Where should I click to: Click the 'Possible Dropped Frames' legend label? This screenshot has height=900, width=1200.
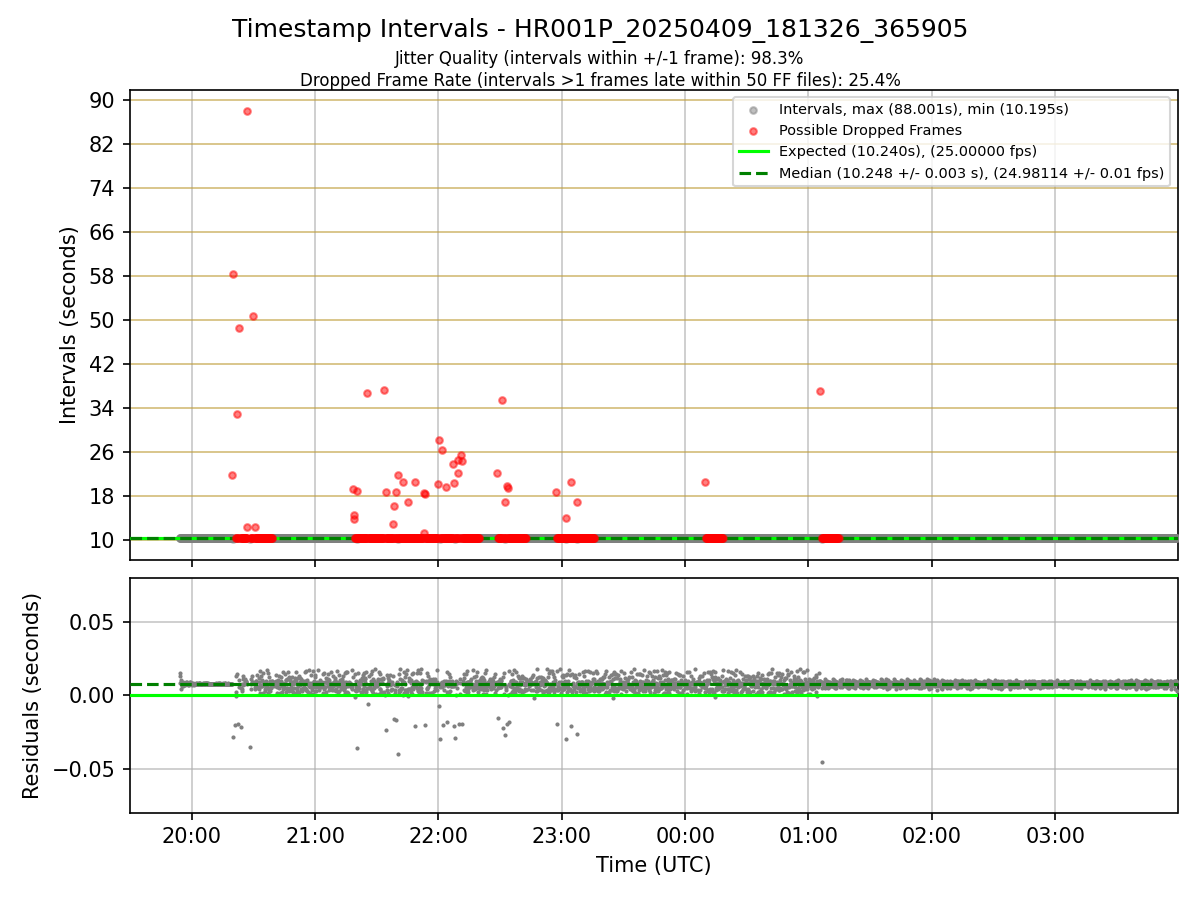coord(870,130)
